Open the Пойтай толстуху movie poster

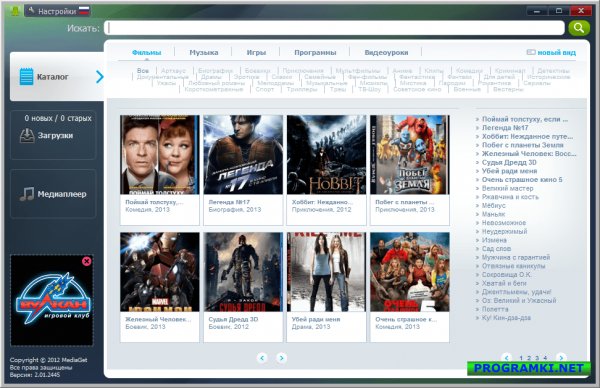pos(160,155)
